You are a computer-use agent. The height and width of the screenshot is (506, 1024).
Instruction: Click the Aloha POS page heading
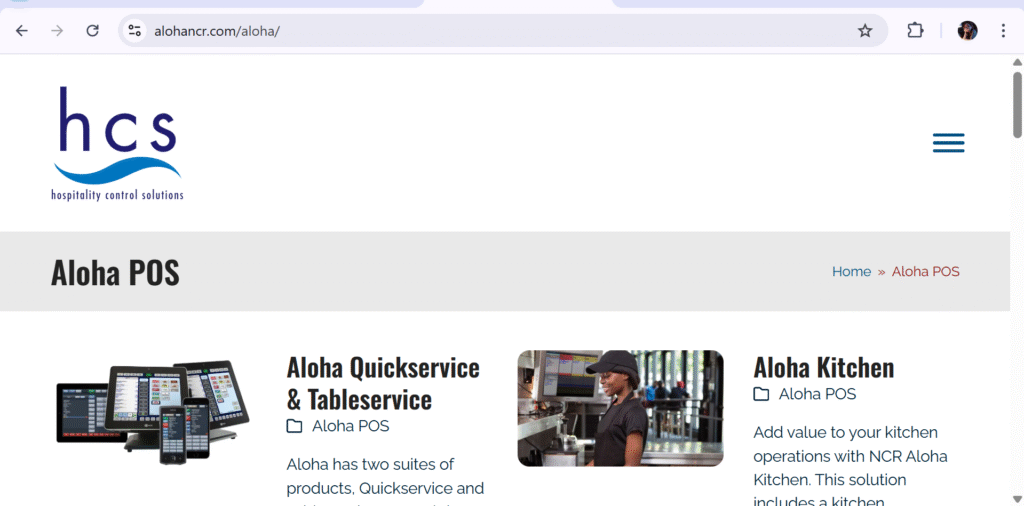tap(116, 273)
